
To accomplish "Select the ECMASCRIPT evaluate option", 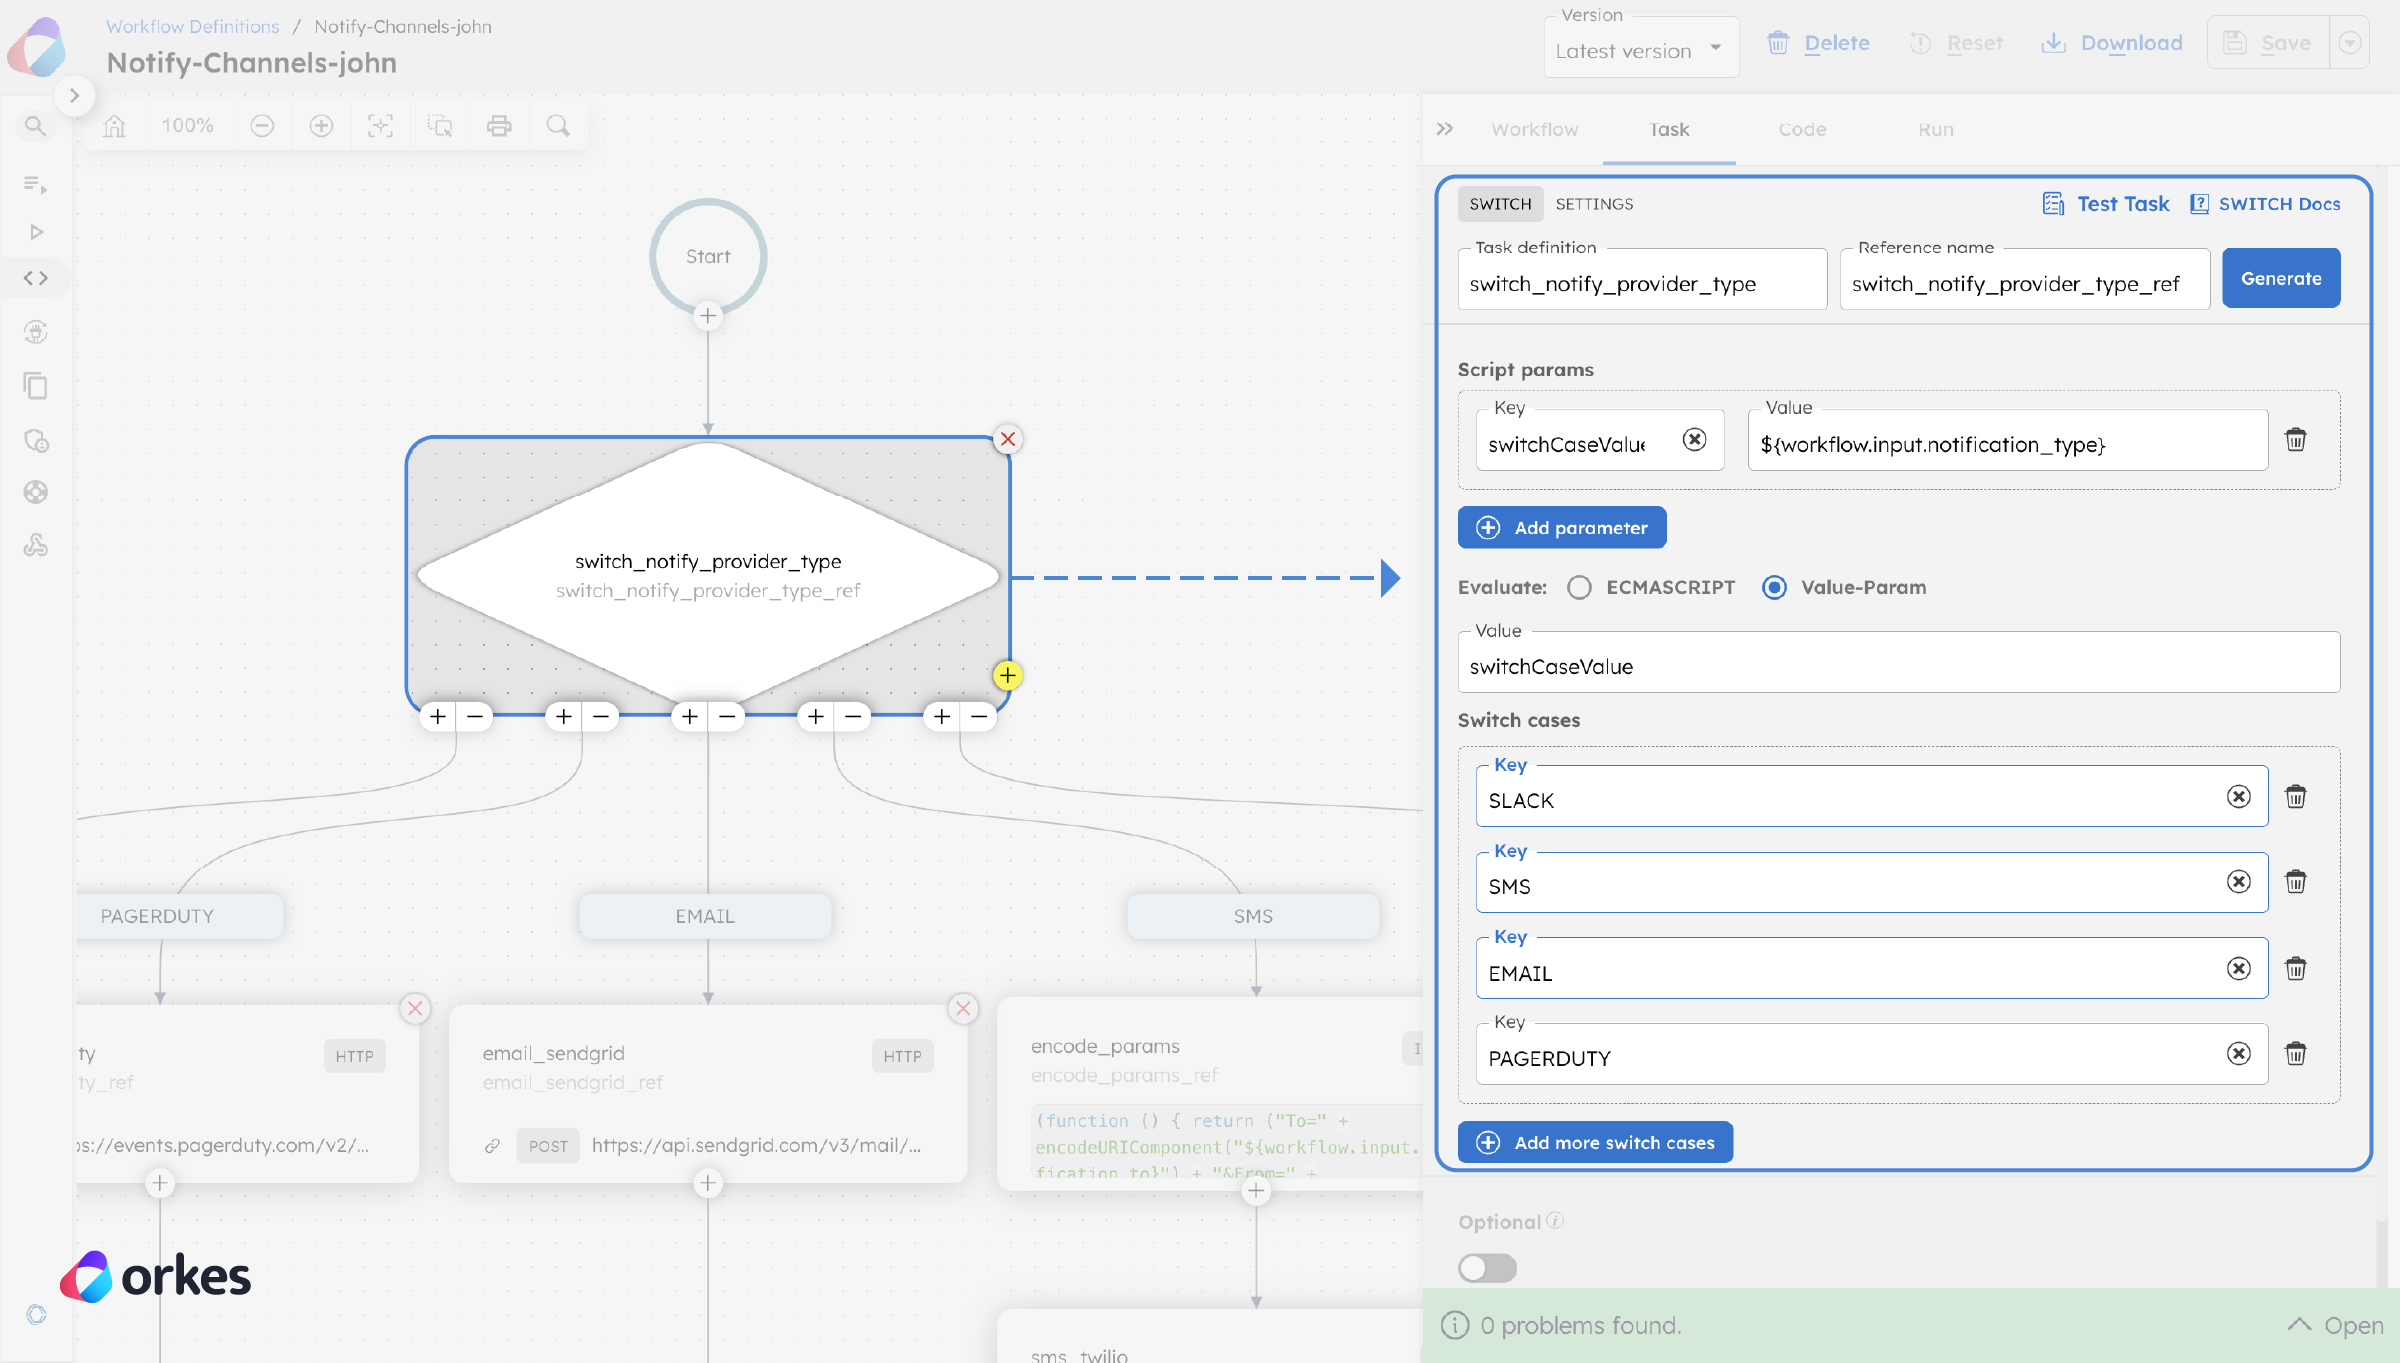I will click(x=1579, y=588).
